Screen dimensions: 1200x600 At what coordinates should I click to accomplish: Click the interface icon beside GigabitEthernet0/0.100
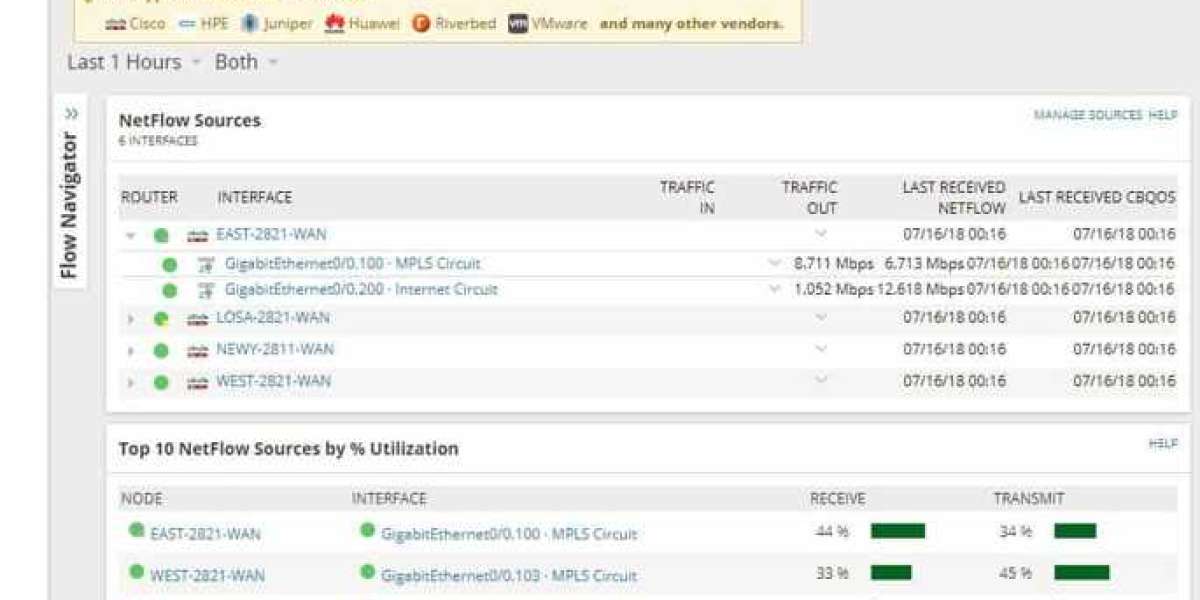(x=207, y=263)
